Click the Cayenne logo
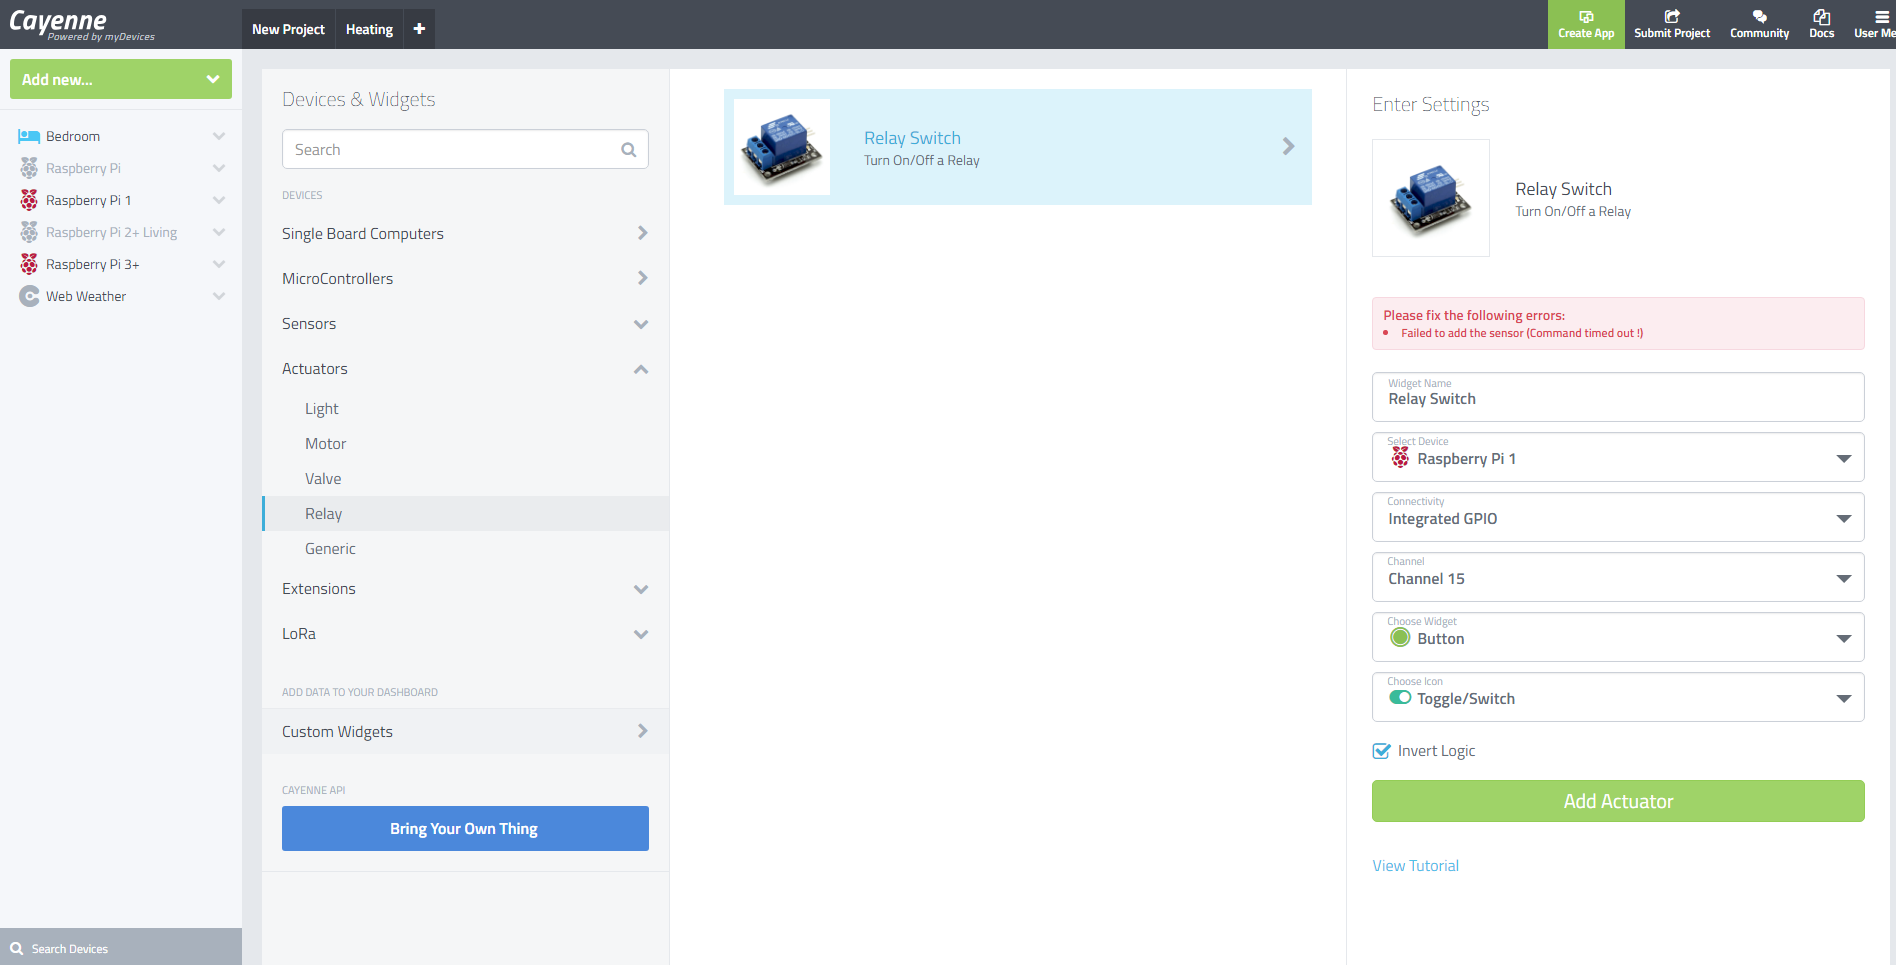The width and height of the screenshot is (1896, 965). point(81,24)
